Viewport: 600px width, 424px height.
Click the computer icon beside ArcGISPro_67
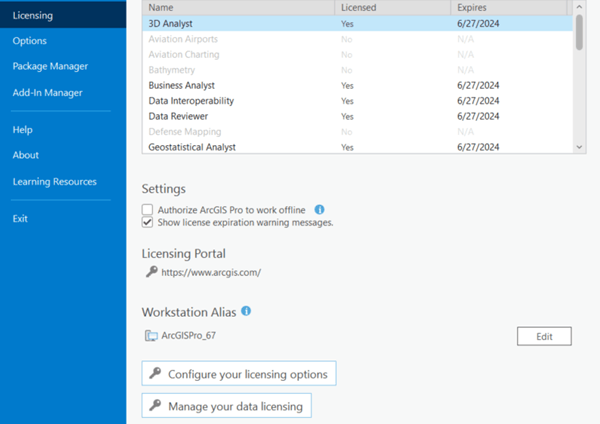coord(151,336)
